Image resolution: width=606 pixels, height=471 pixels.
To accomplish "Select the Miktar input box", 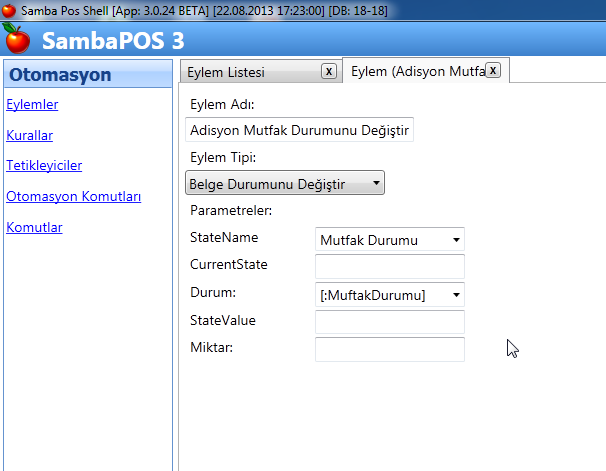I will (x=390, y=348).
